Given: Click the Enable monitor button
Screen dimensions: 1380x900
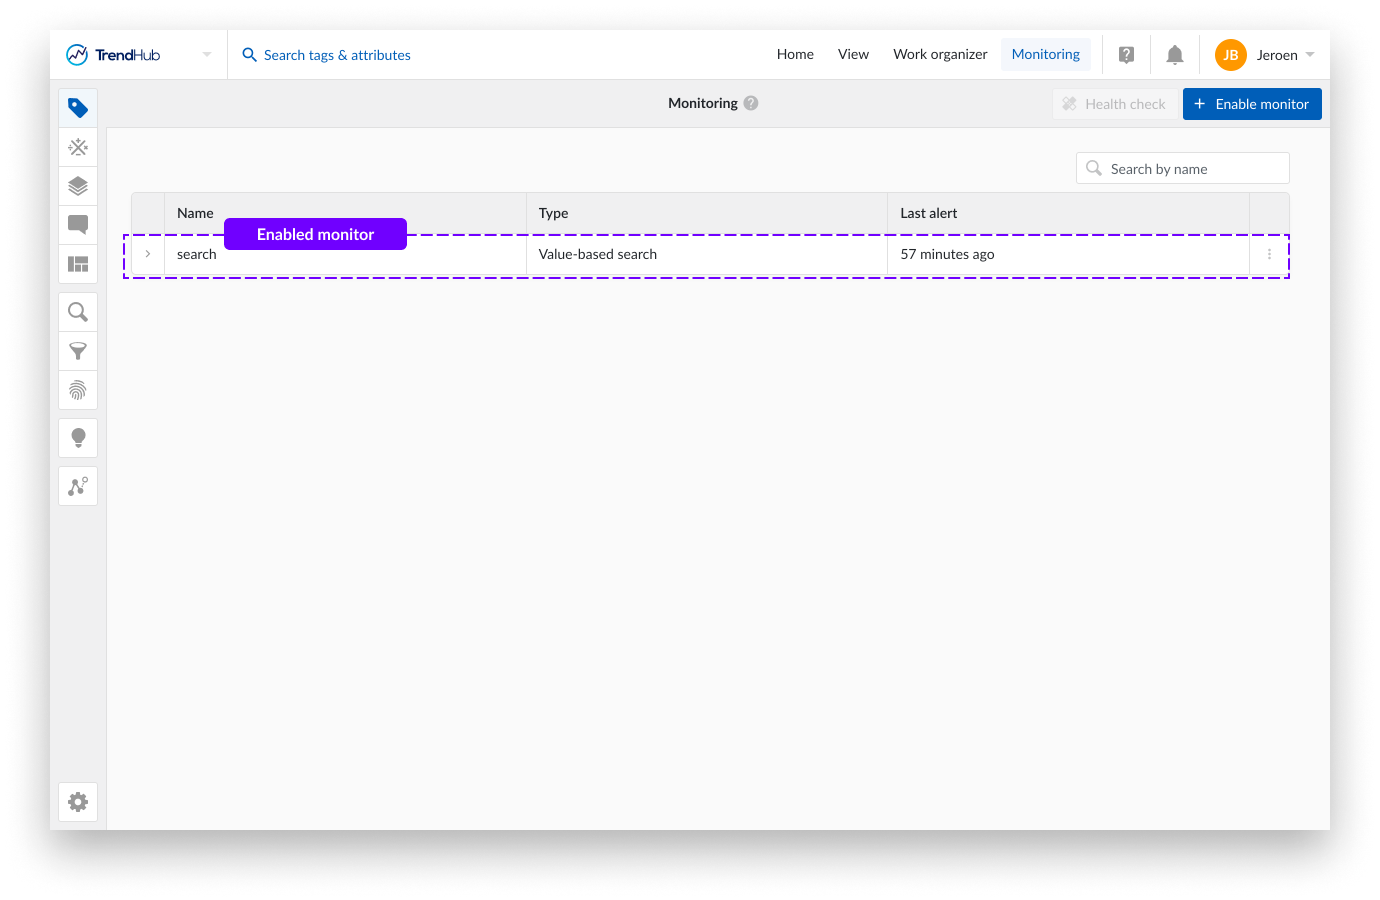Looking at the screenshot, I should tap(1252, 103).
